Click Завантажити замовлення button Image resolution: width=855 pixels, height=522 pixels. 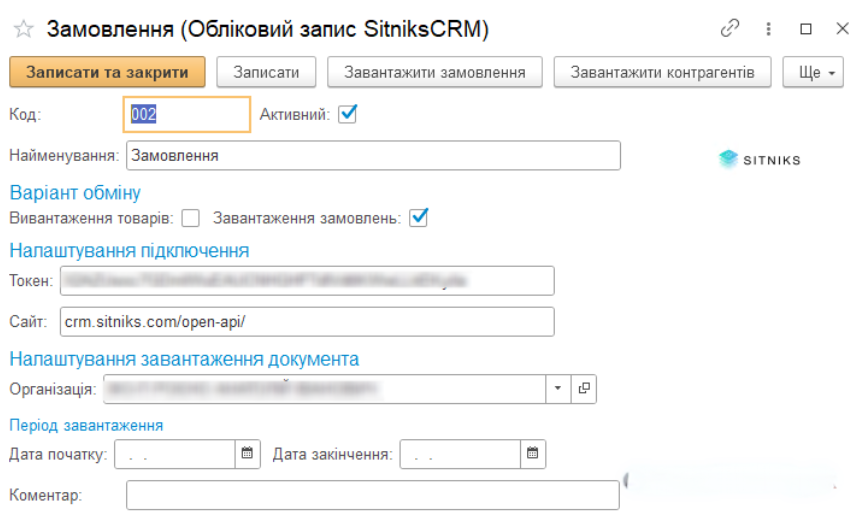pyautogui.click(x=435, y=72)
